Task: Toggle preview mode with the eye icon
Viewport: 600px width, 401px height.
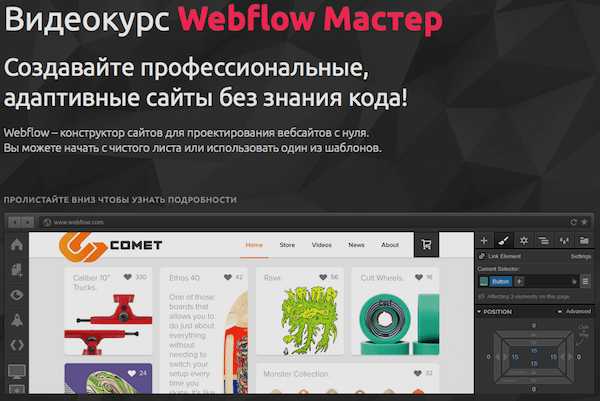Action: (17, 295)
